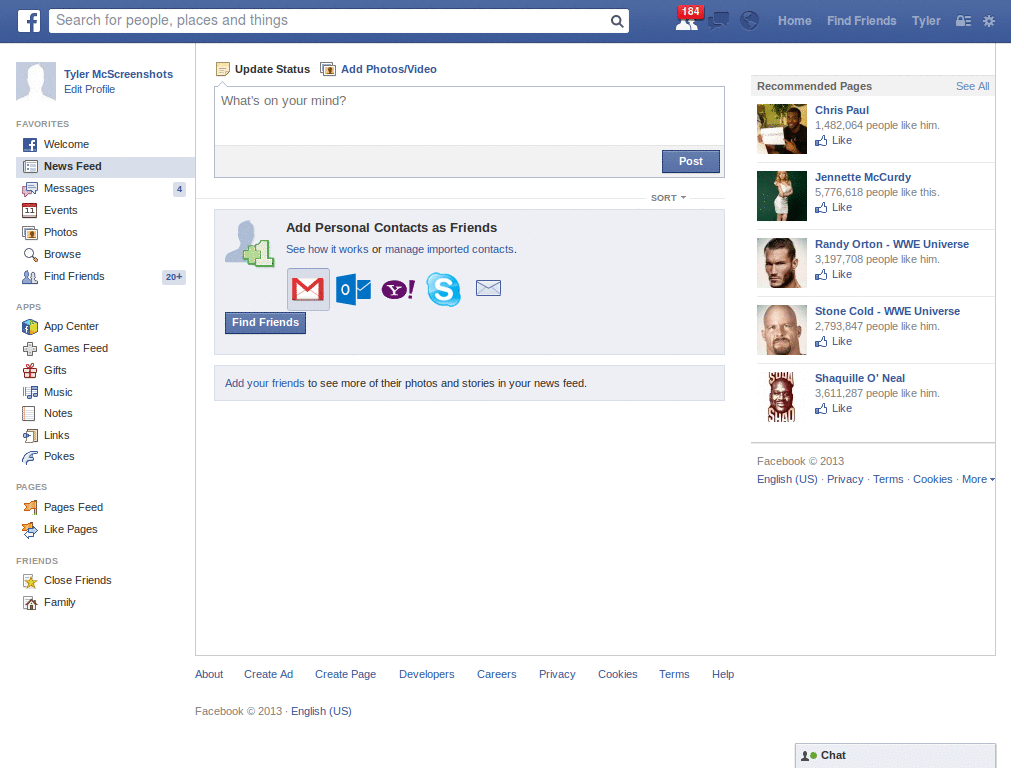1024x768 pixels.
Task: Click the Create Page footer link
Action: click(x=345, y=675)
